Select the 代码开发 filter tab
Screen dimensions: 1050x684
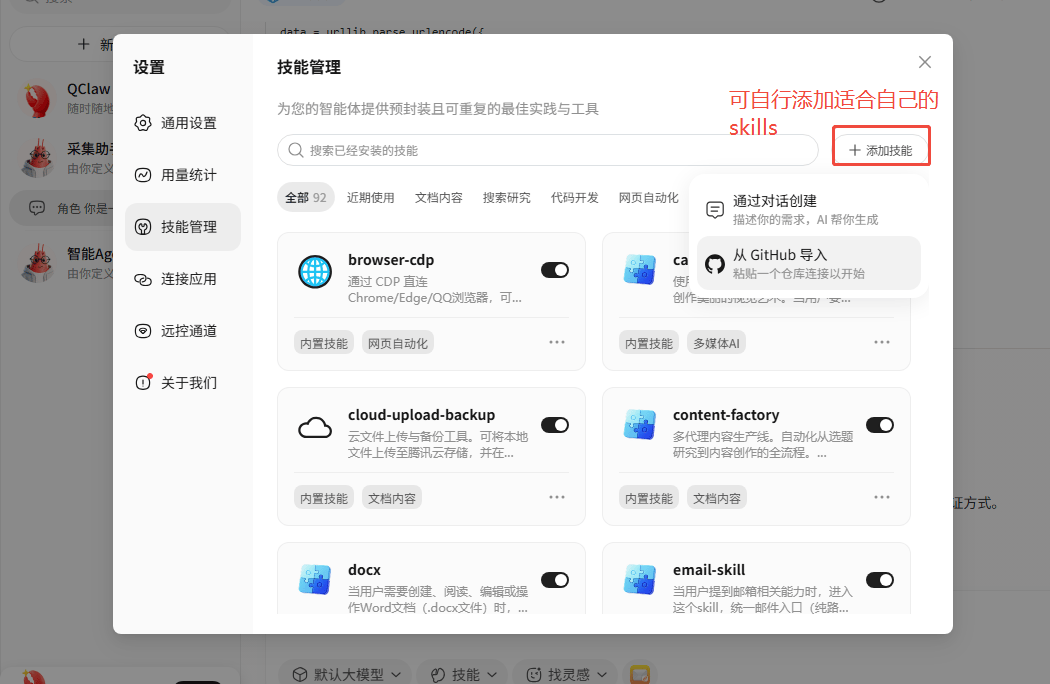pyautogui.click(x=575, y=198)
